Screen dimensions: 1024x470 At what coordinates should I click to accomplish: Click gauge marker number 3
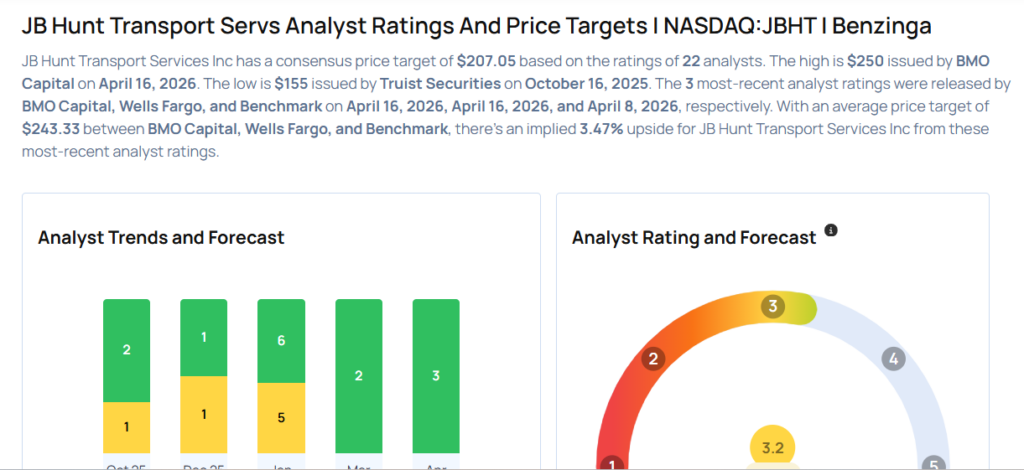[771, 307]
